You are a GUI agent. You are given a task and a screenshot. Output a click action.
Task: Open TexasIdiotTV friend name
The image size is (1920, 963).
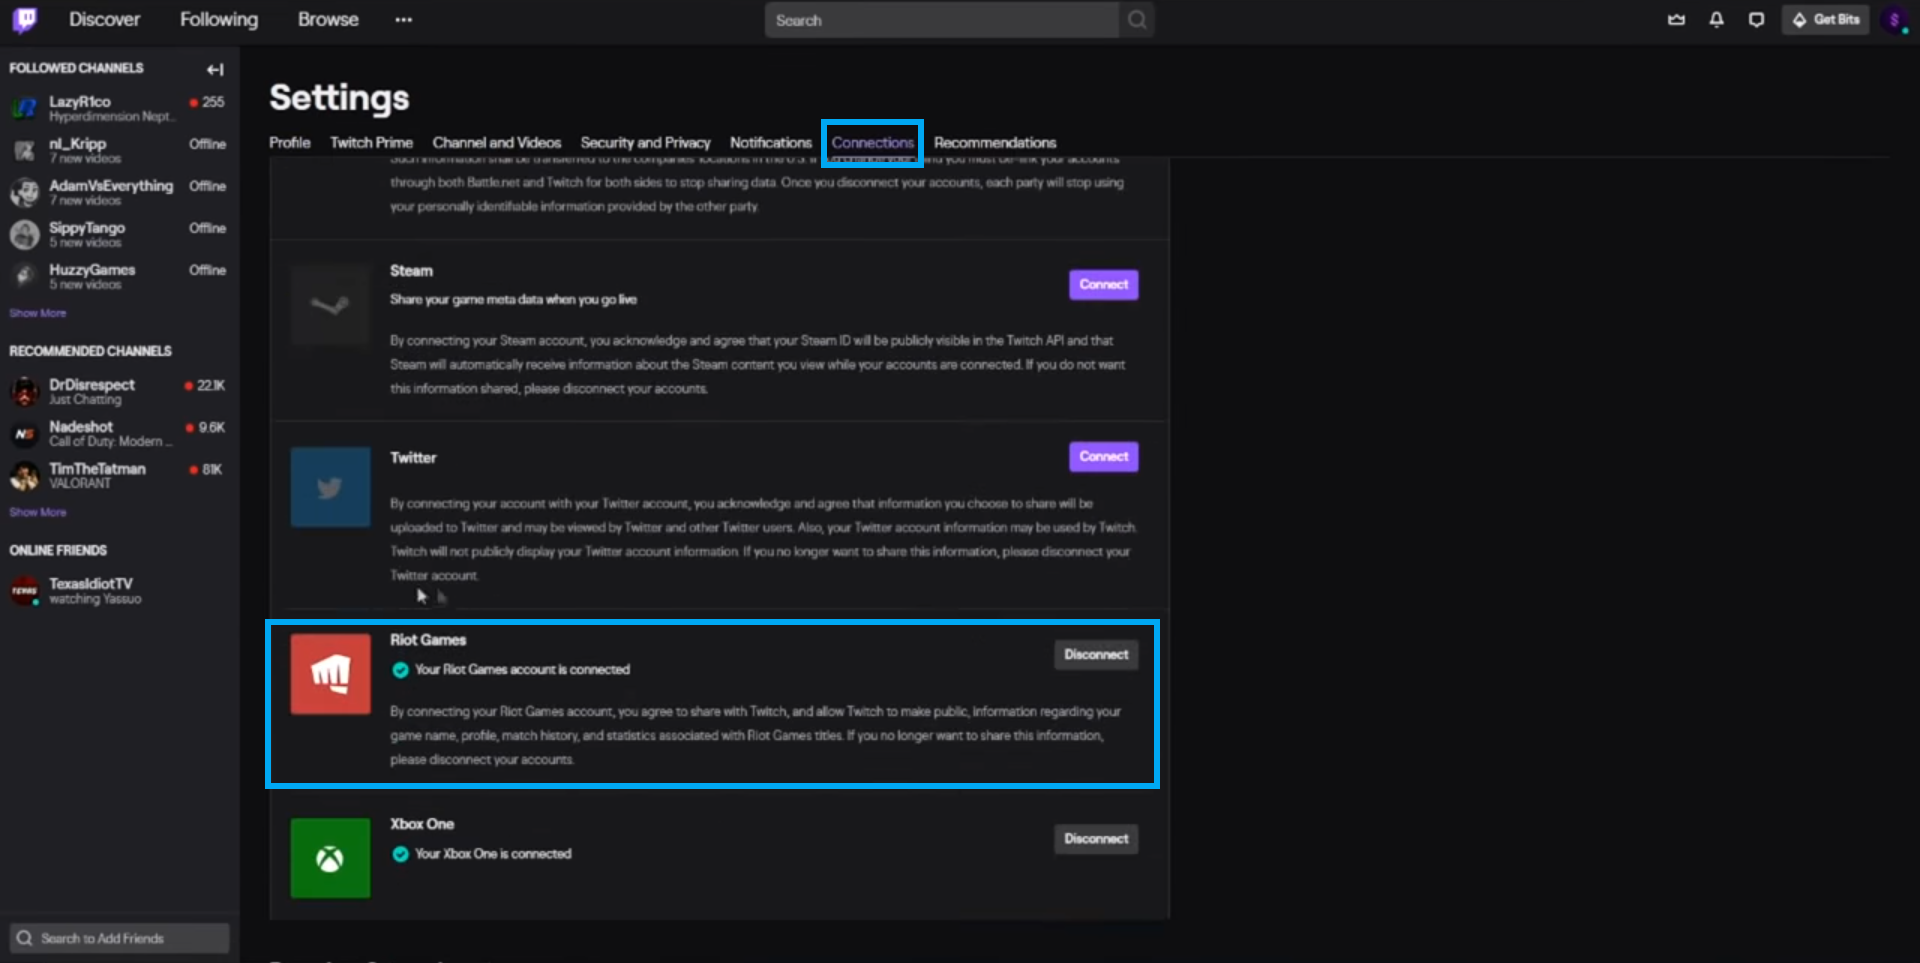pos(91,584)
